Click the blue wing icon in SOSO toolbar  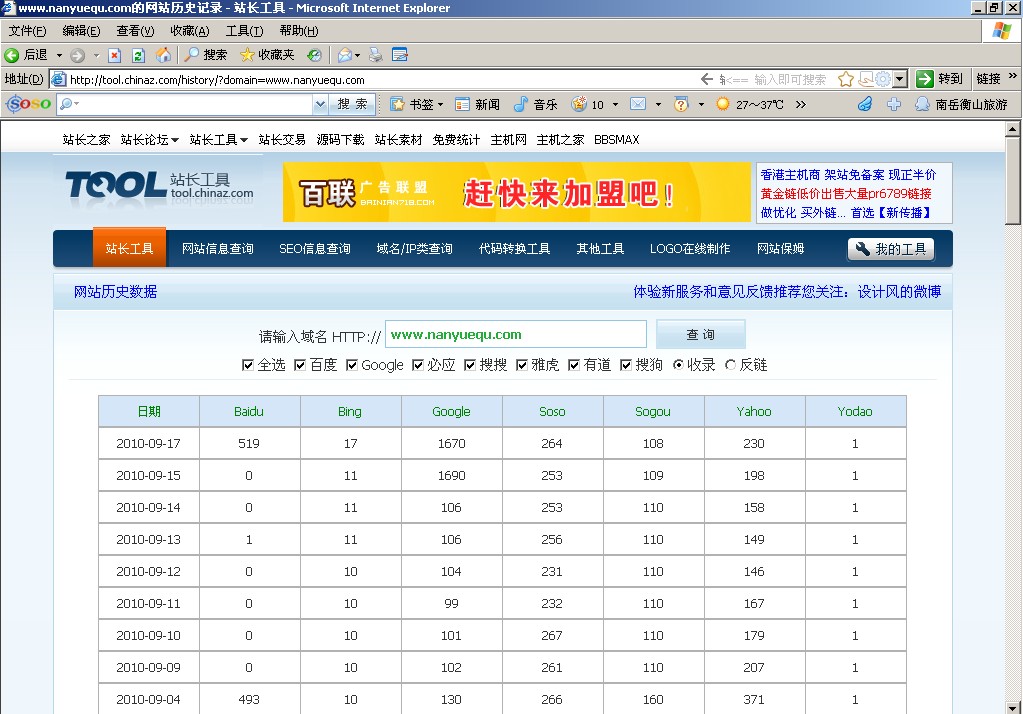click(x=865, y=104)
